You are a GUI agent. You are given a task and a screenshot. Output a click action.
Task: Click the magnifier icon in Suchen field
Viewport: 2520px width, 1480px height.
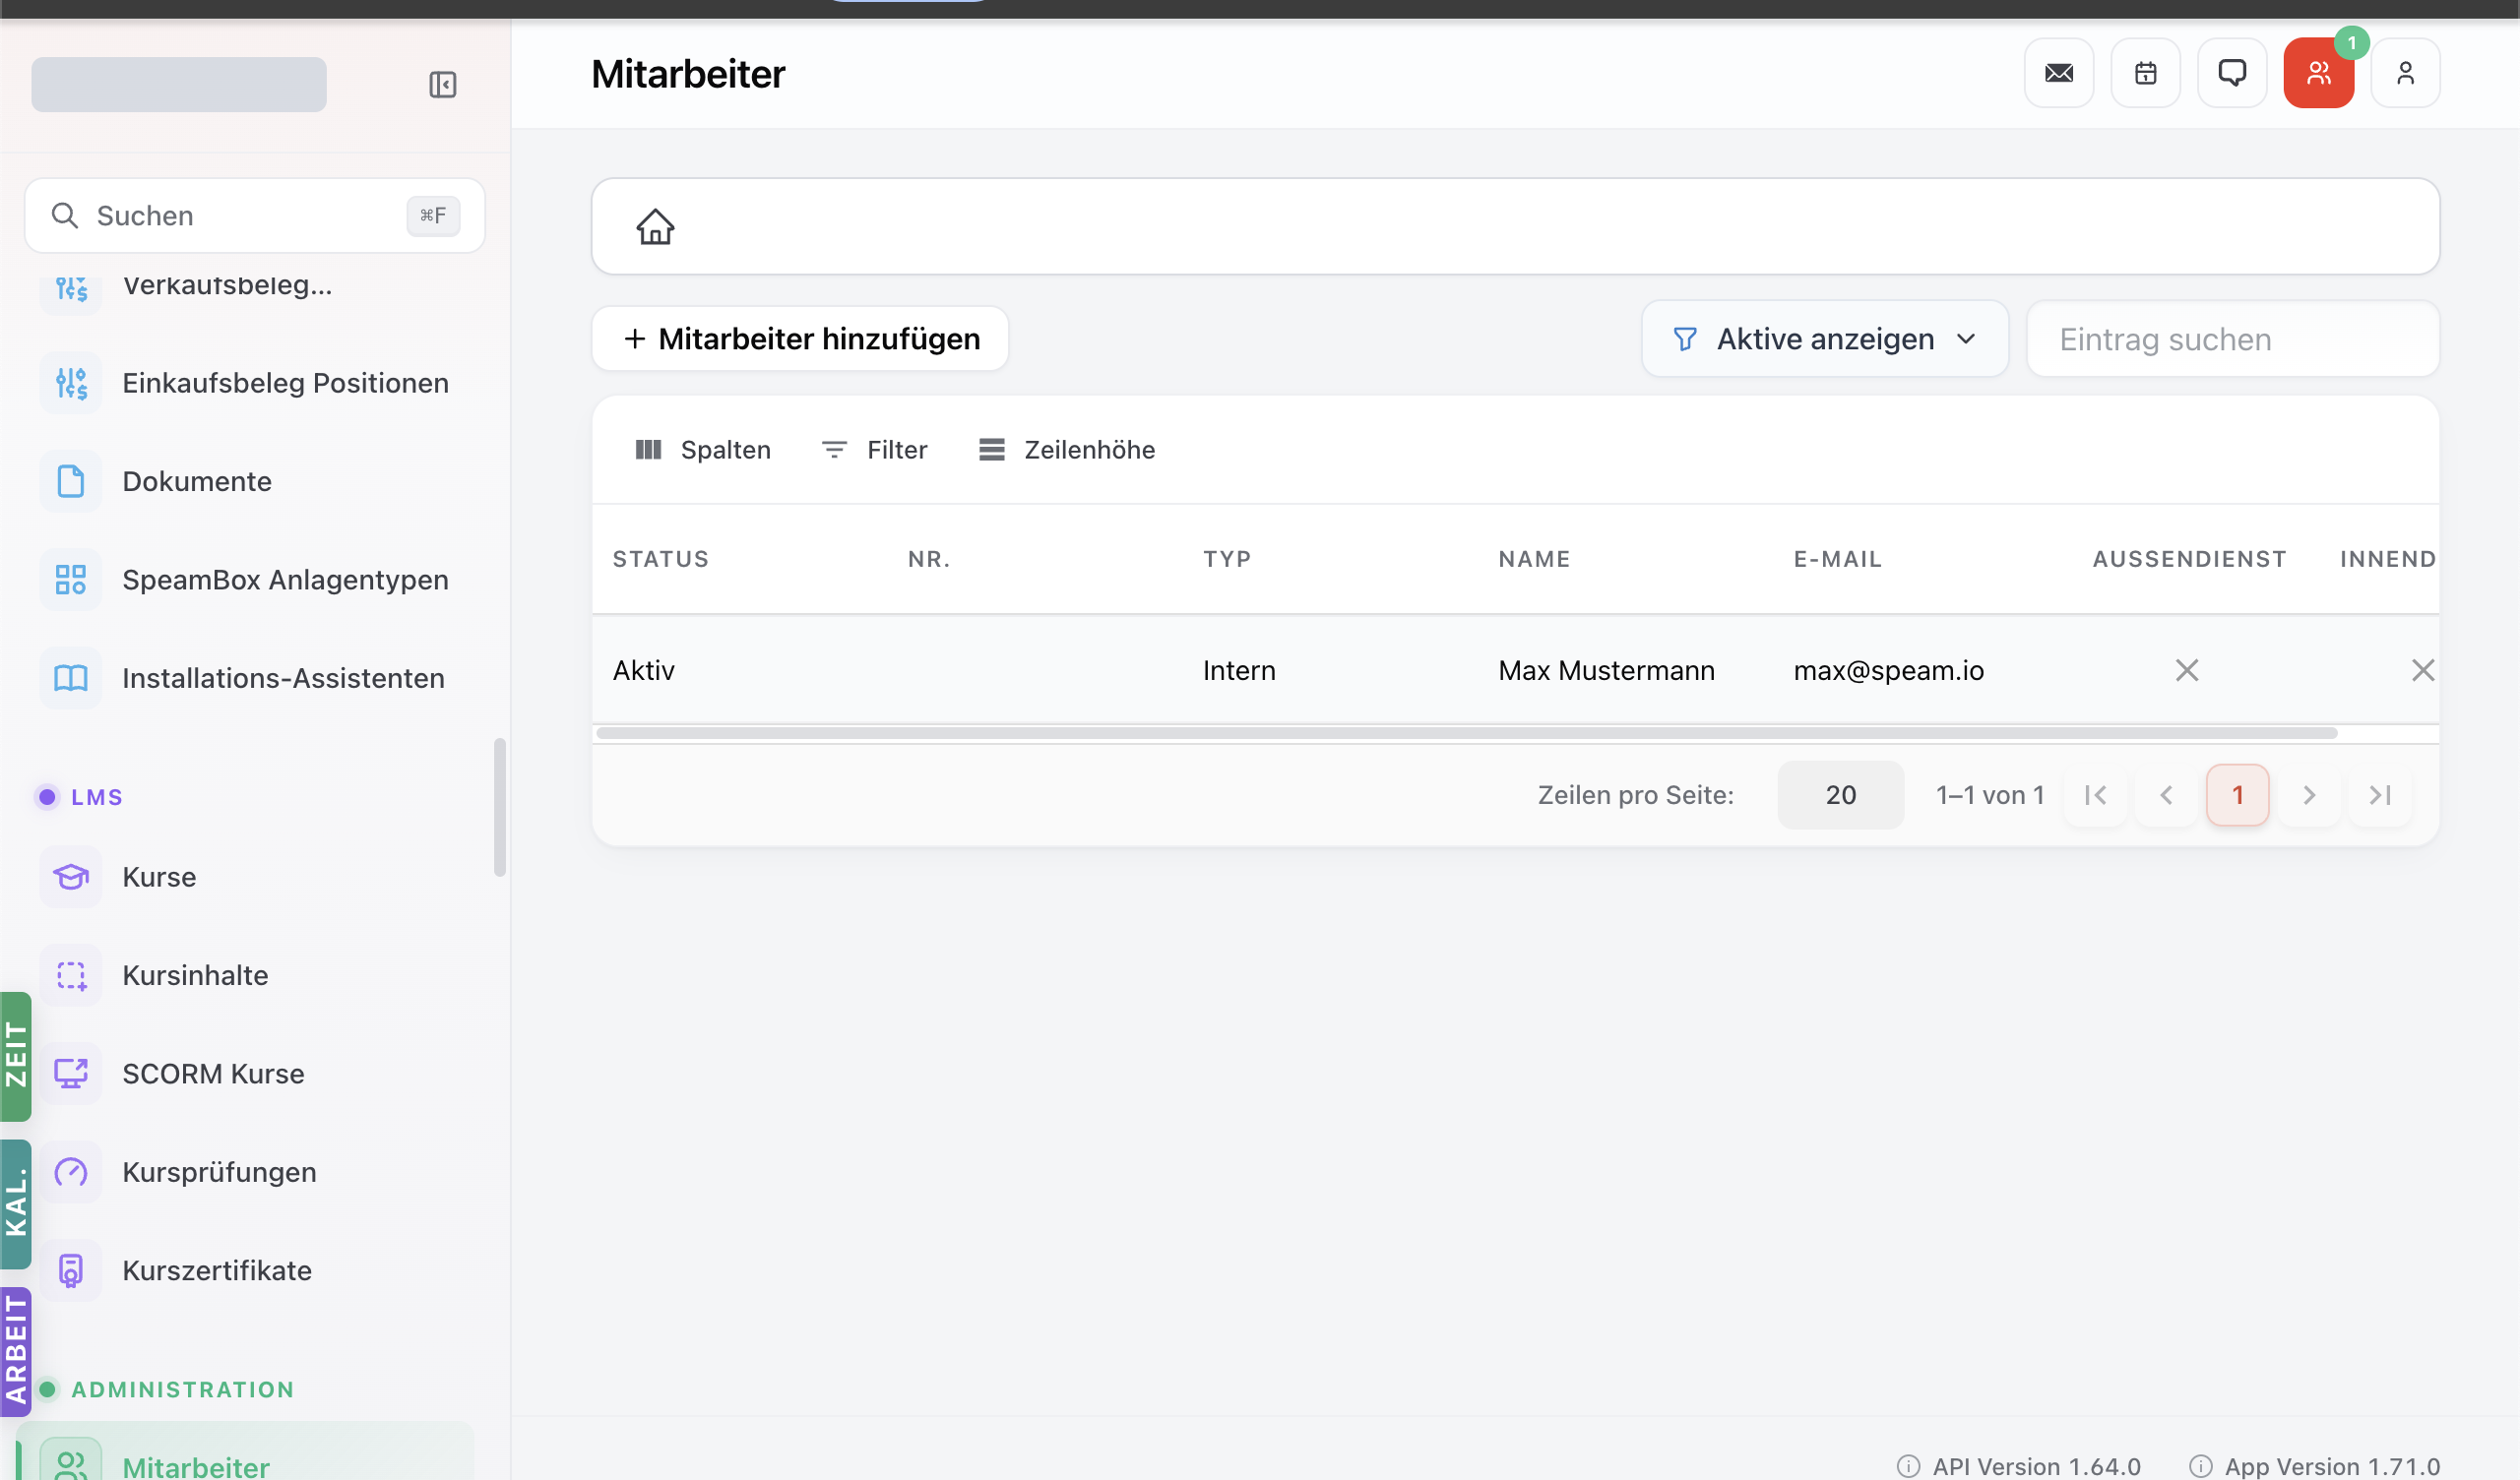65,215
